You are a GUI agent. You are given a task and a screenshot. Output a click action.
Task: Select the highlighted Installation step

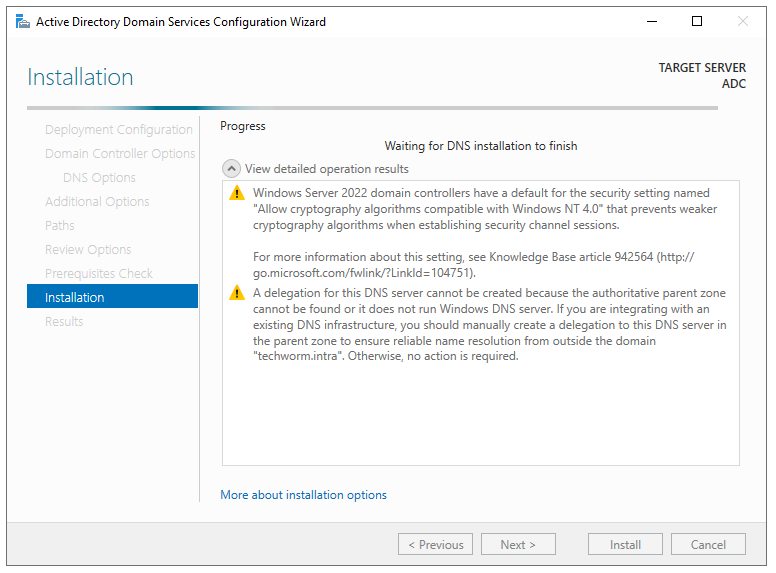click(x=112, y=297)
